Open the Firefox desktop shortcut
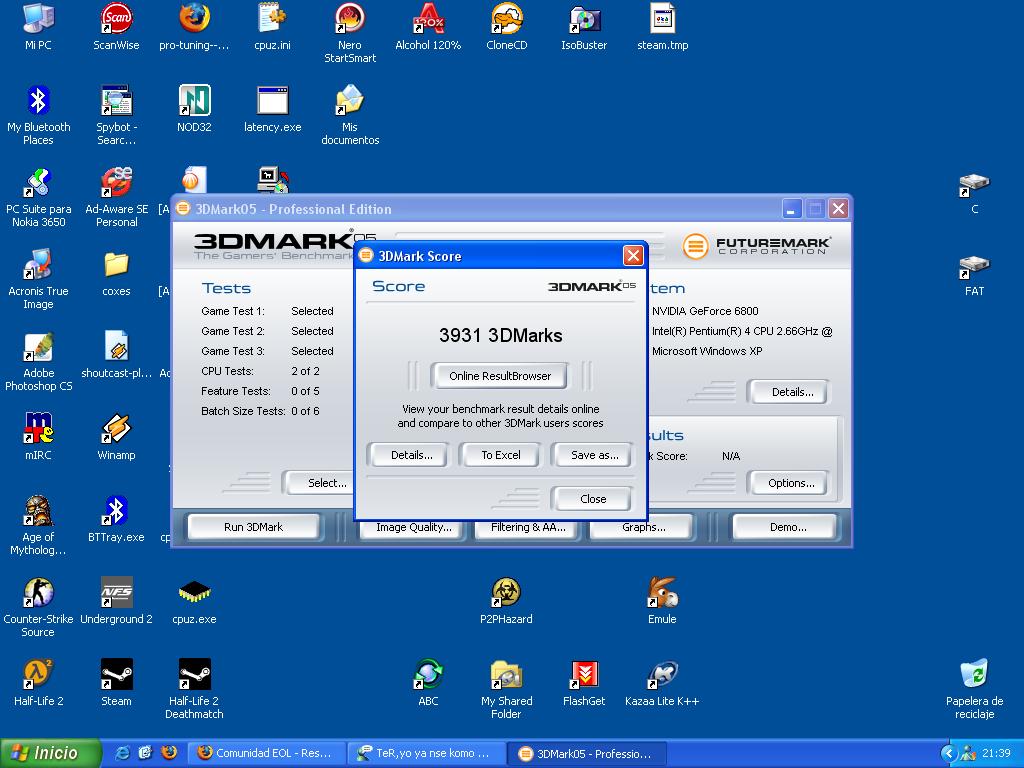1024x768 pixels. coord(194,19)
